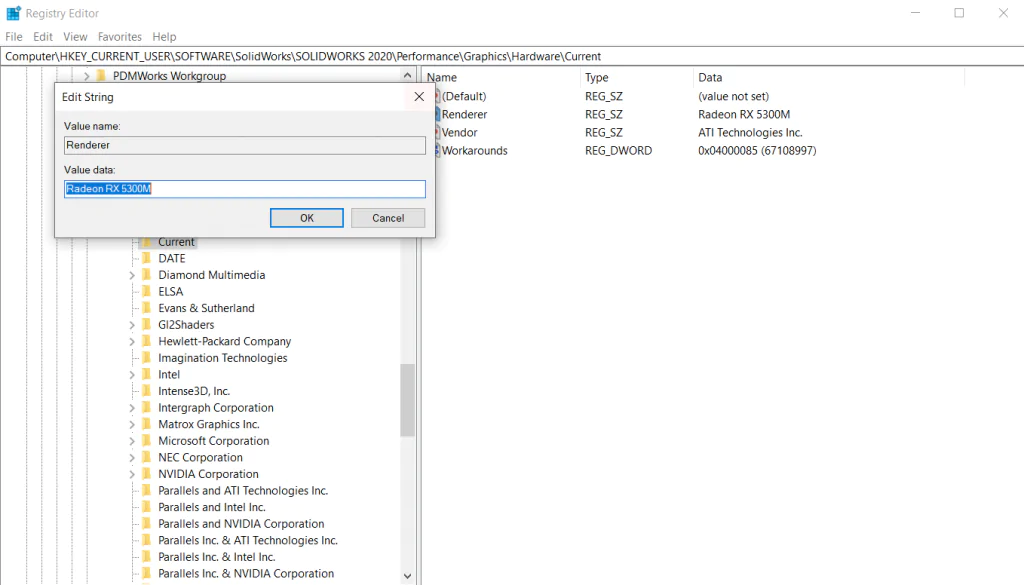Open the Favorites menu
The image size is (1024, 585).
pyautogui.click(x=120, y=37)
